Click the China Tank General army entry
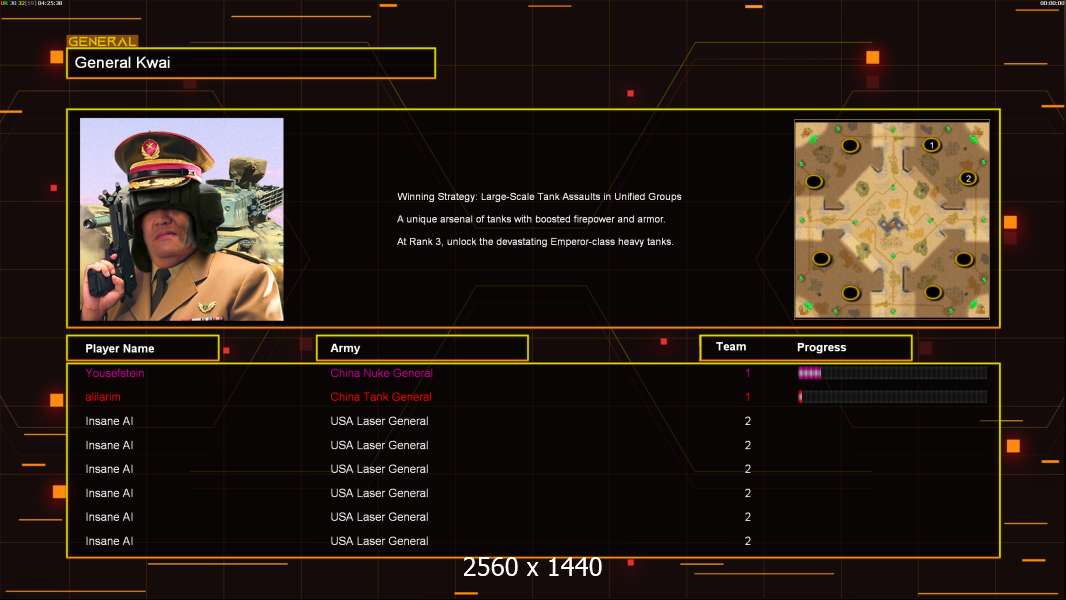This screenshot has width=1066, height=600. 381,397
